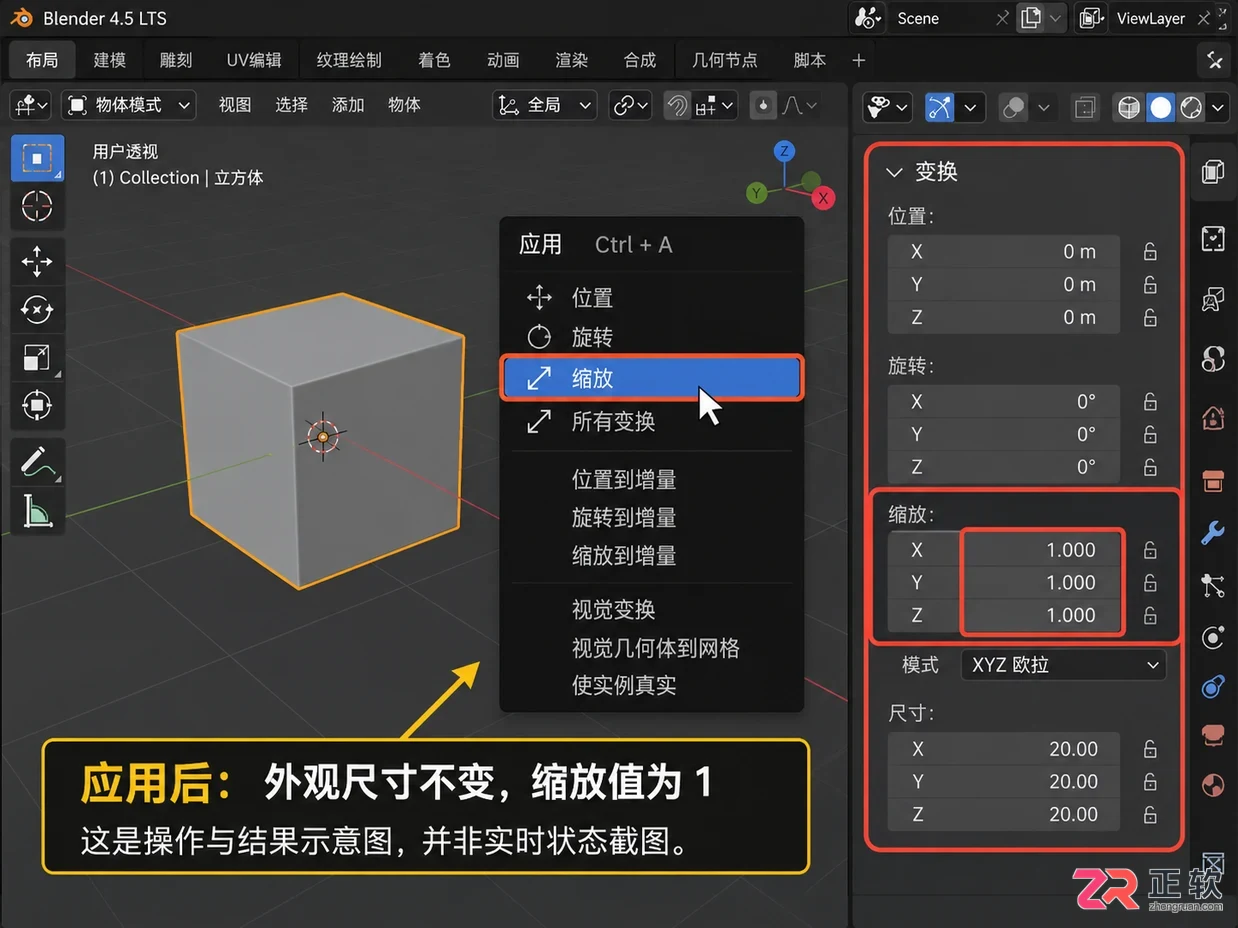Screen dimensions: 1238x928
Task: Select the Box Select tool
Action: pyautogui.click(x=37, y=159)
